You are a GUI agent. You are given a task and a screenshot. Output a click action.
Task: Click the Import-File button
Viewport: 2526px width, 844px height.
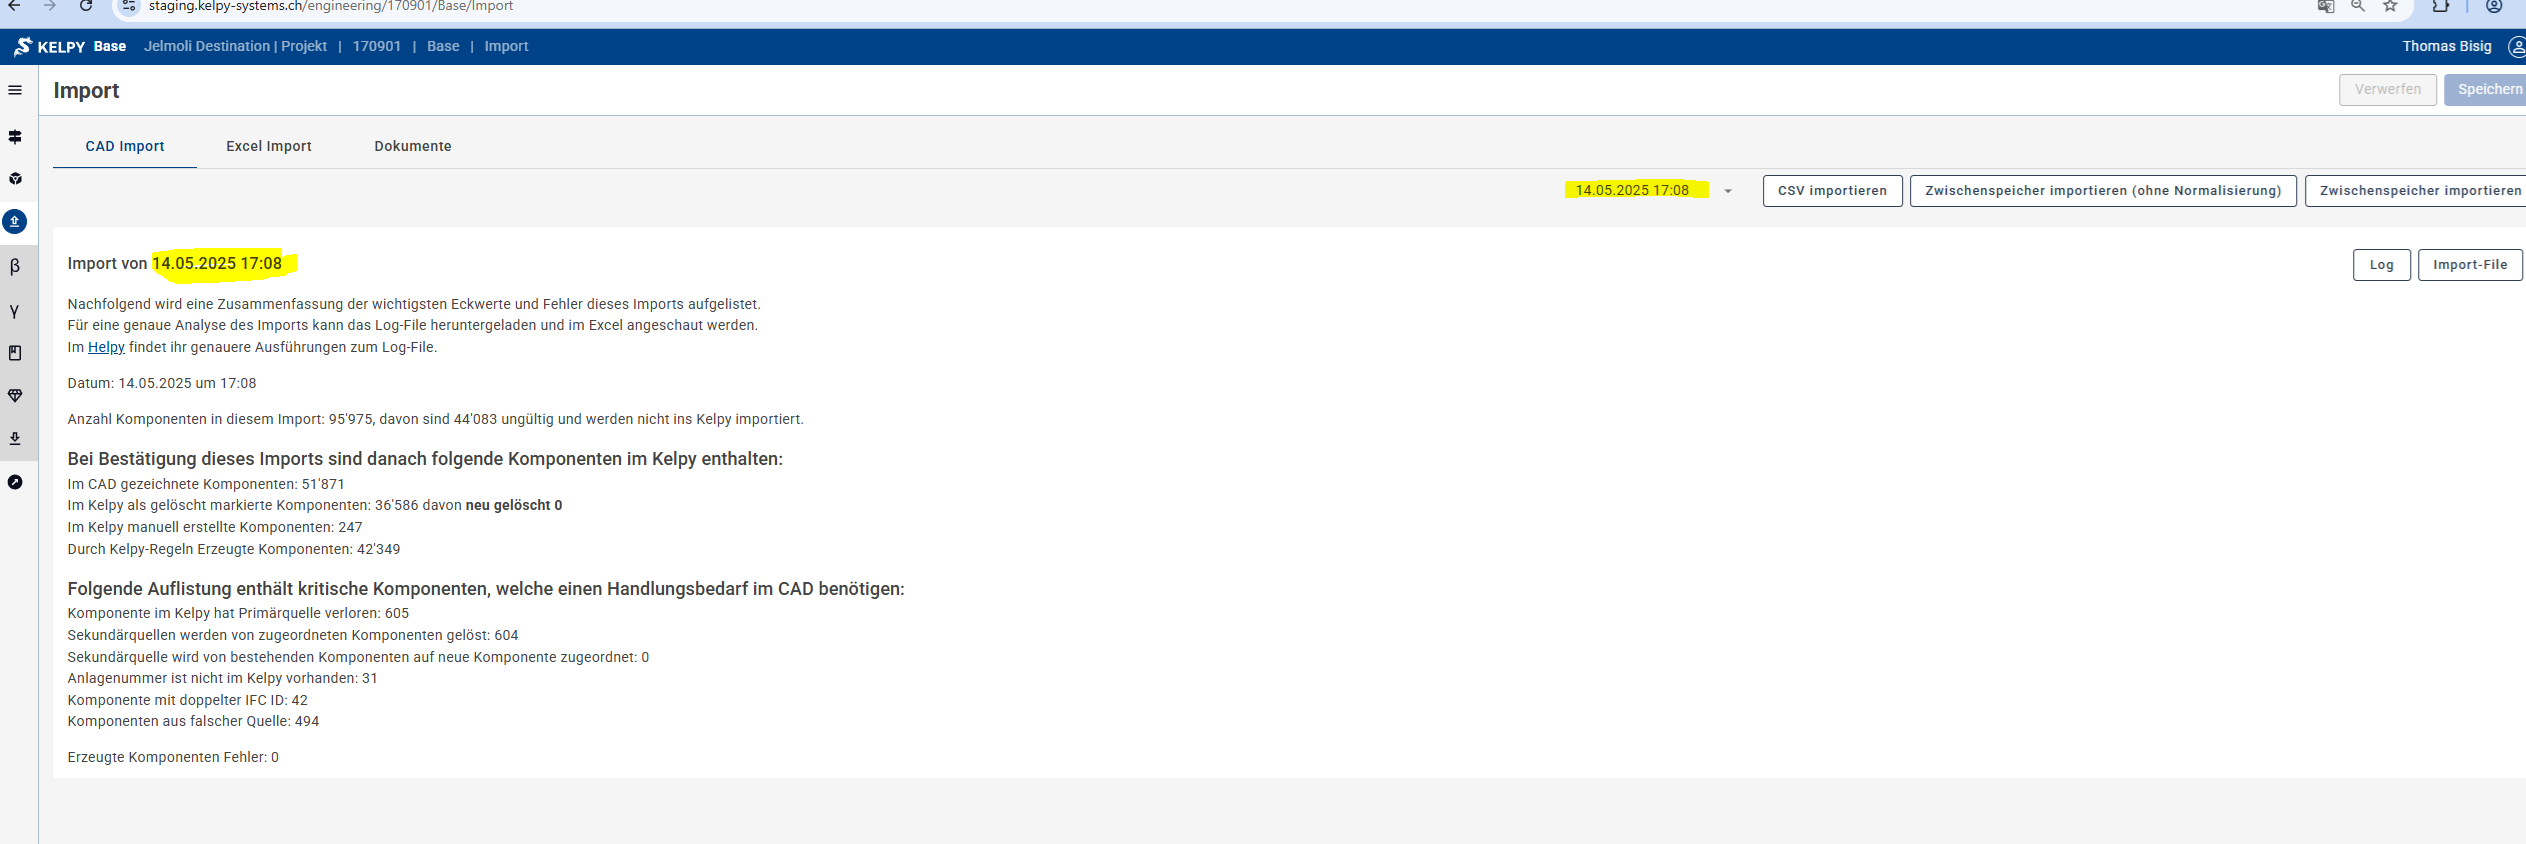2469,265
